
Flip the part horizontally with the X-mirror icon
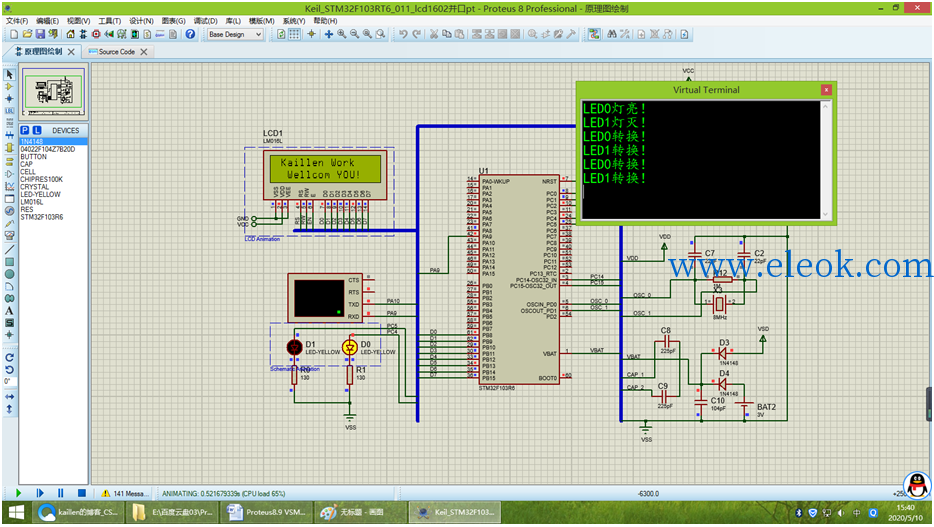(x=9, y=396)
